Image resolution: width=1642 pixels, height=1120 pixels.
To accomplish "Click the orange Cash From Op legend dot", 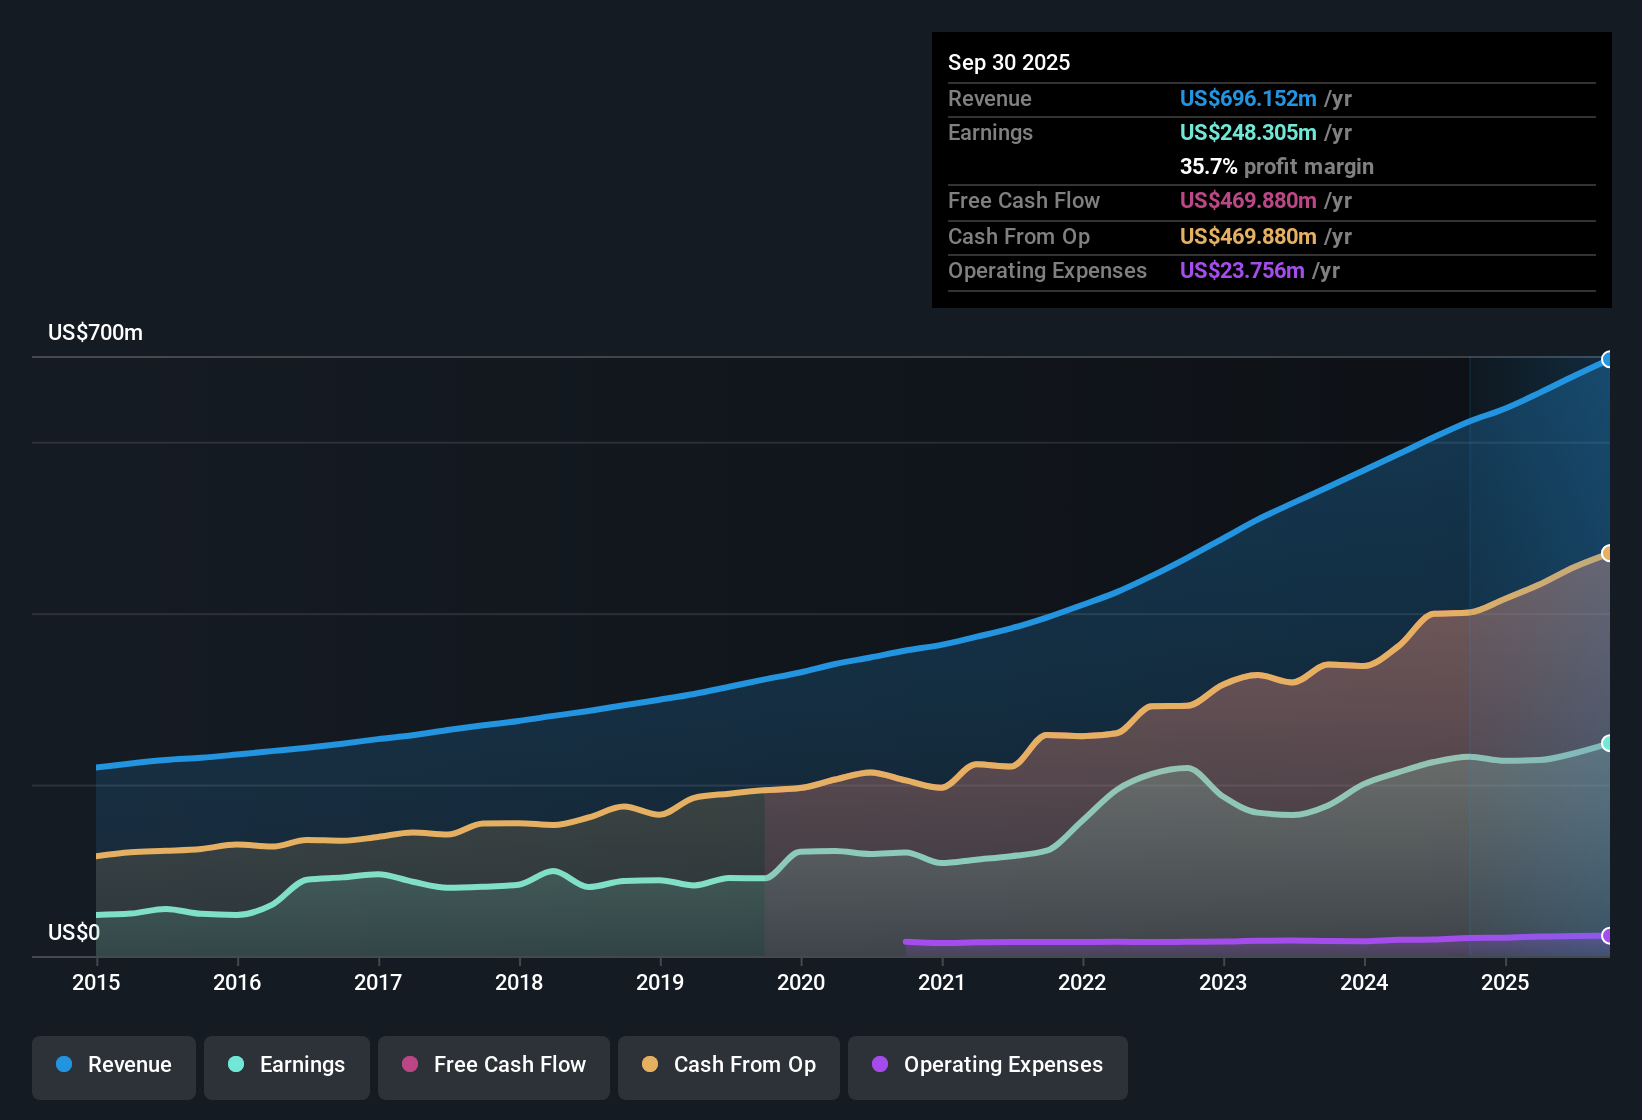I will click(650, 1065).
